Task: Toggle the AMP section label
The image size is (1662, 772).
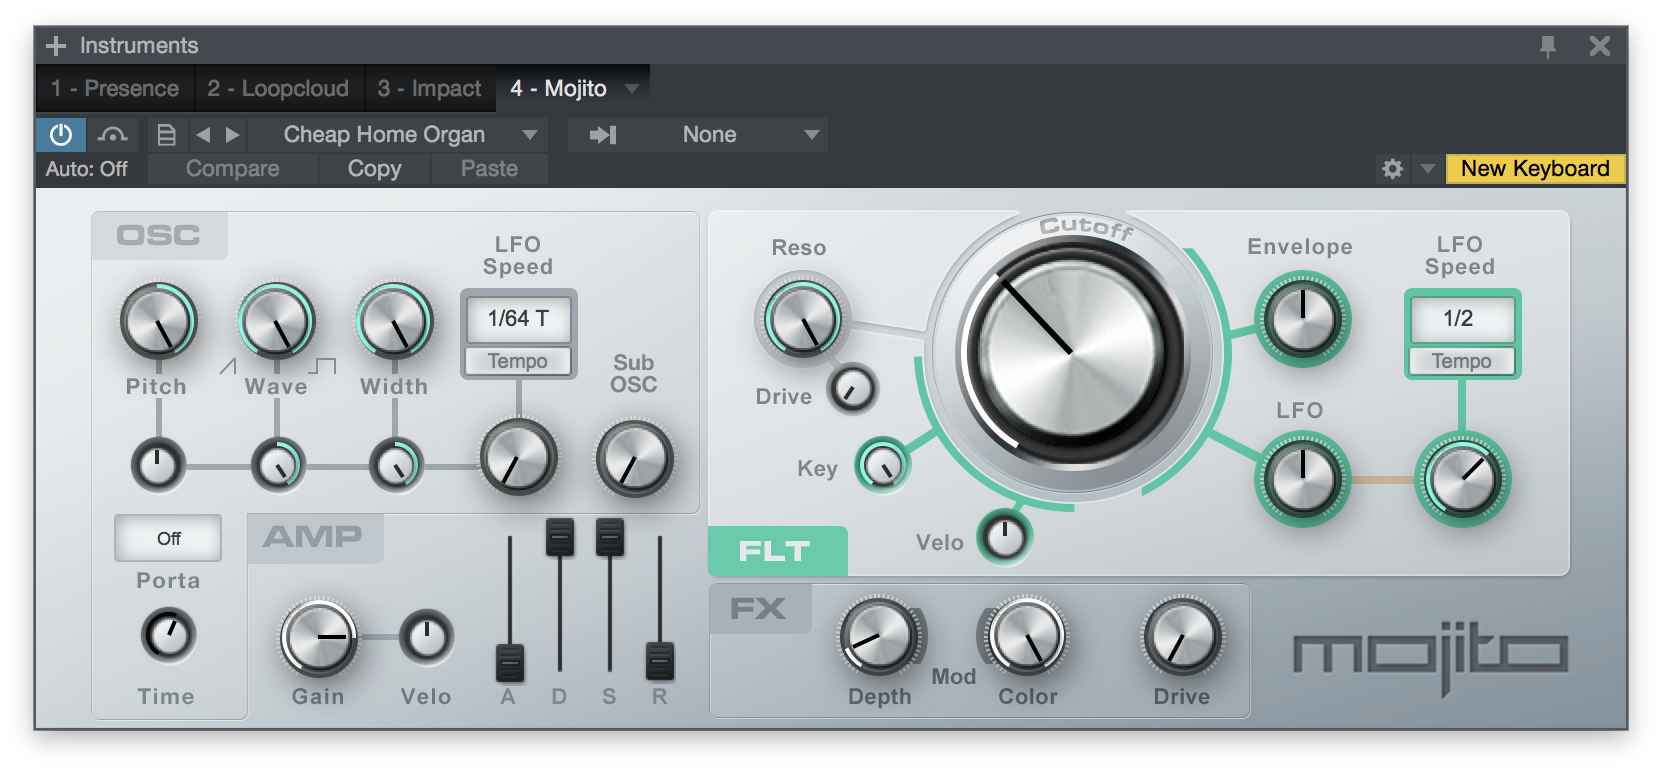Action: pos(314,537)
